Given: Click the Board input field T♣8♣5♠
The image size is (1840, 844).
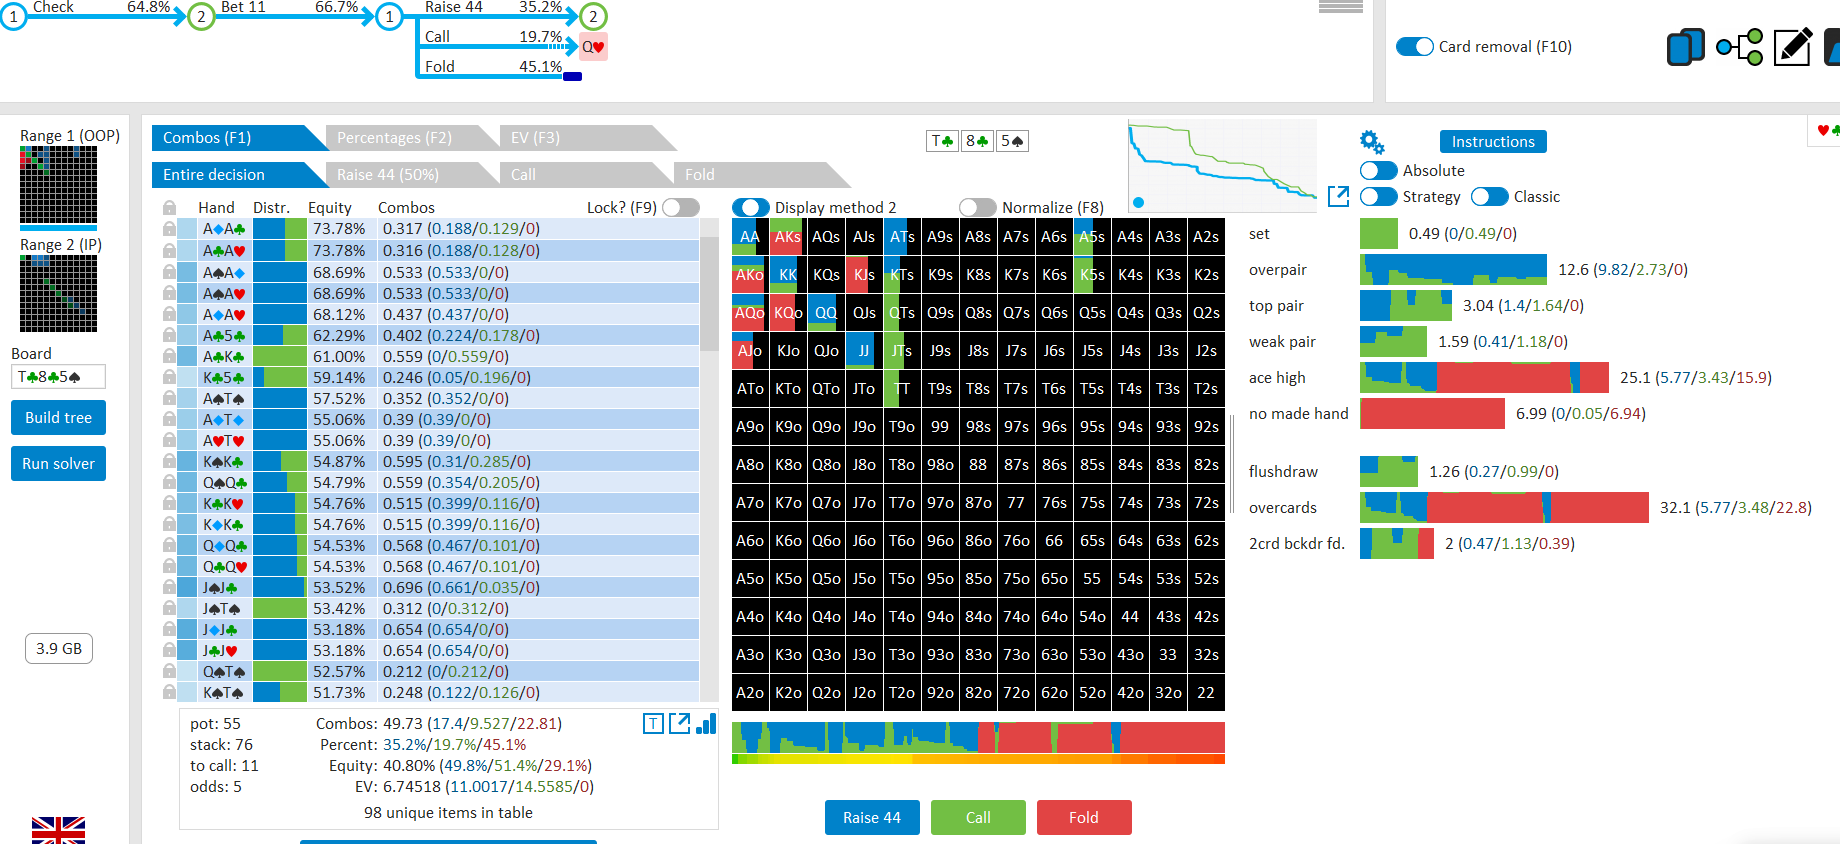Looking at the screenshot, I should [58, 377].
